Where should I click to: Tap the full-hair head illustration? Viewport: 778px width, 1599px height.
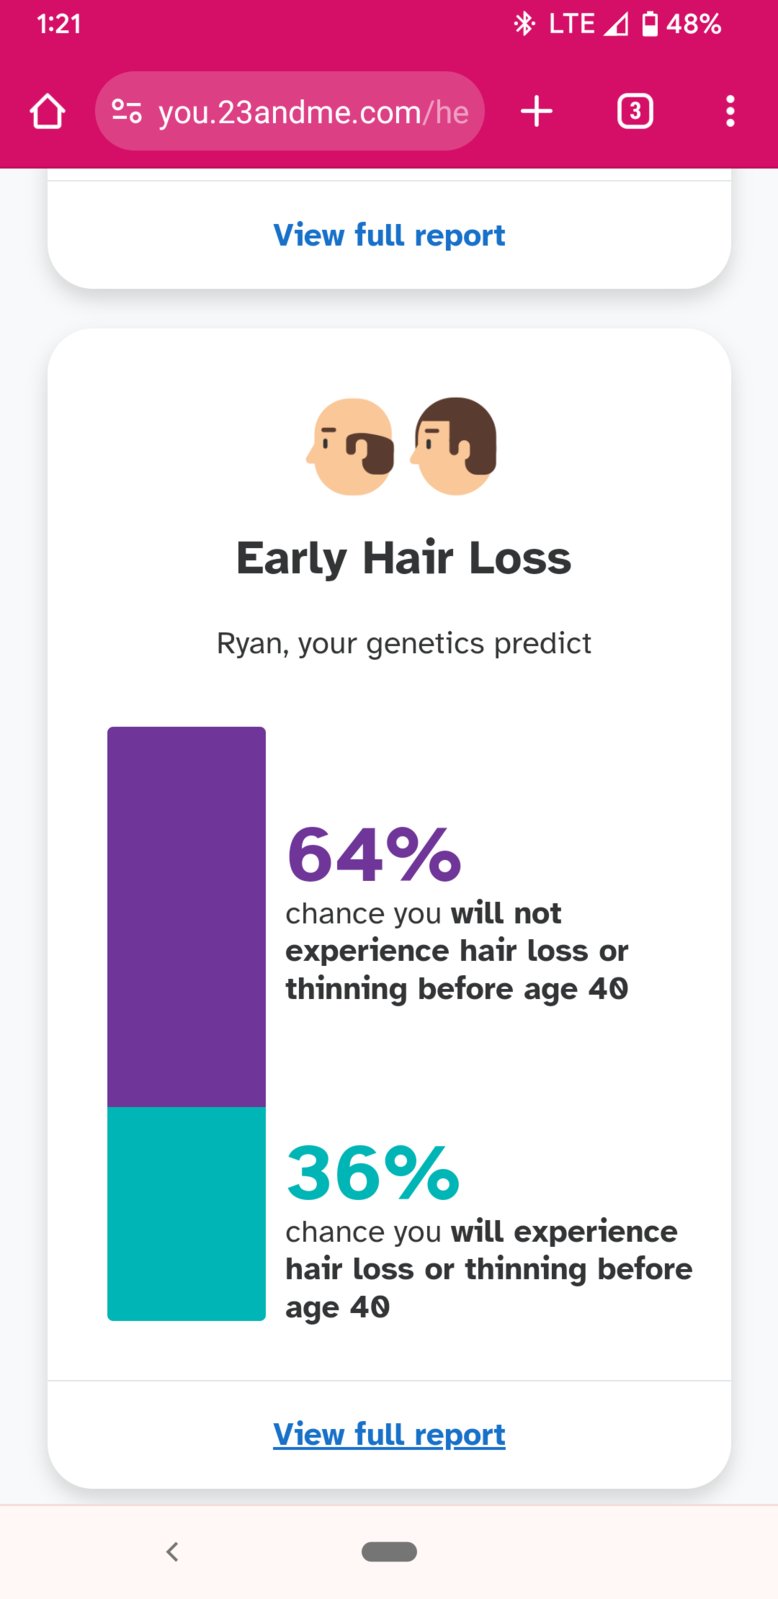(x=455, y=446)
